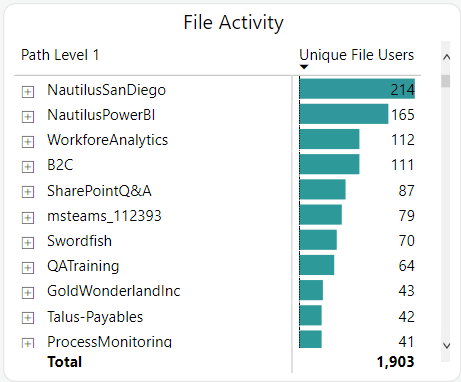Screen dimensions: 461x382
Task: Expand the QATraining row
Action: pyautogui.click(x=28, y=268)
